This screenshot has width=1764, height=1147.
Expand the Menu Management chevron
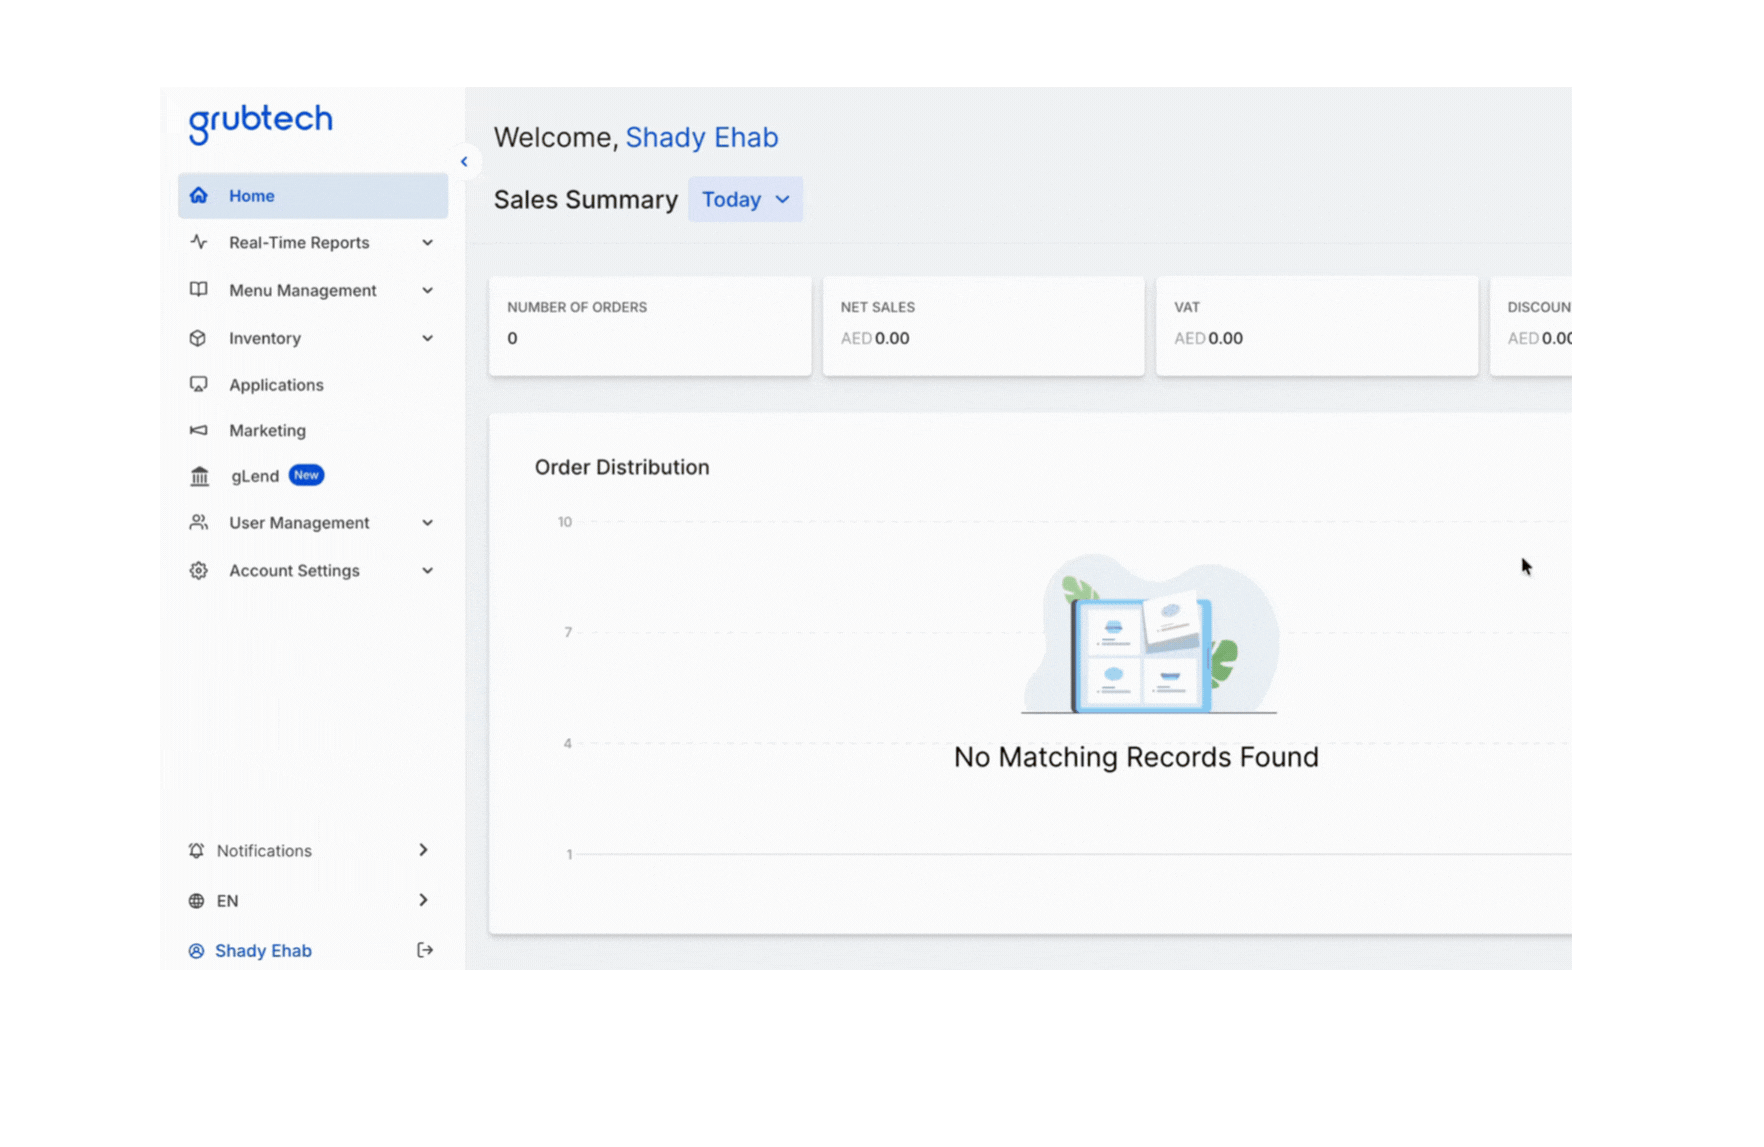(428, 291)
